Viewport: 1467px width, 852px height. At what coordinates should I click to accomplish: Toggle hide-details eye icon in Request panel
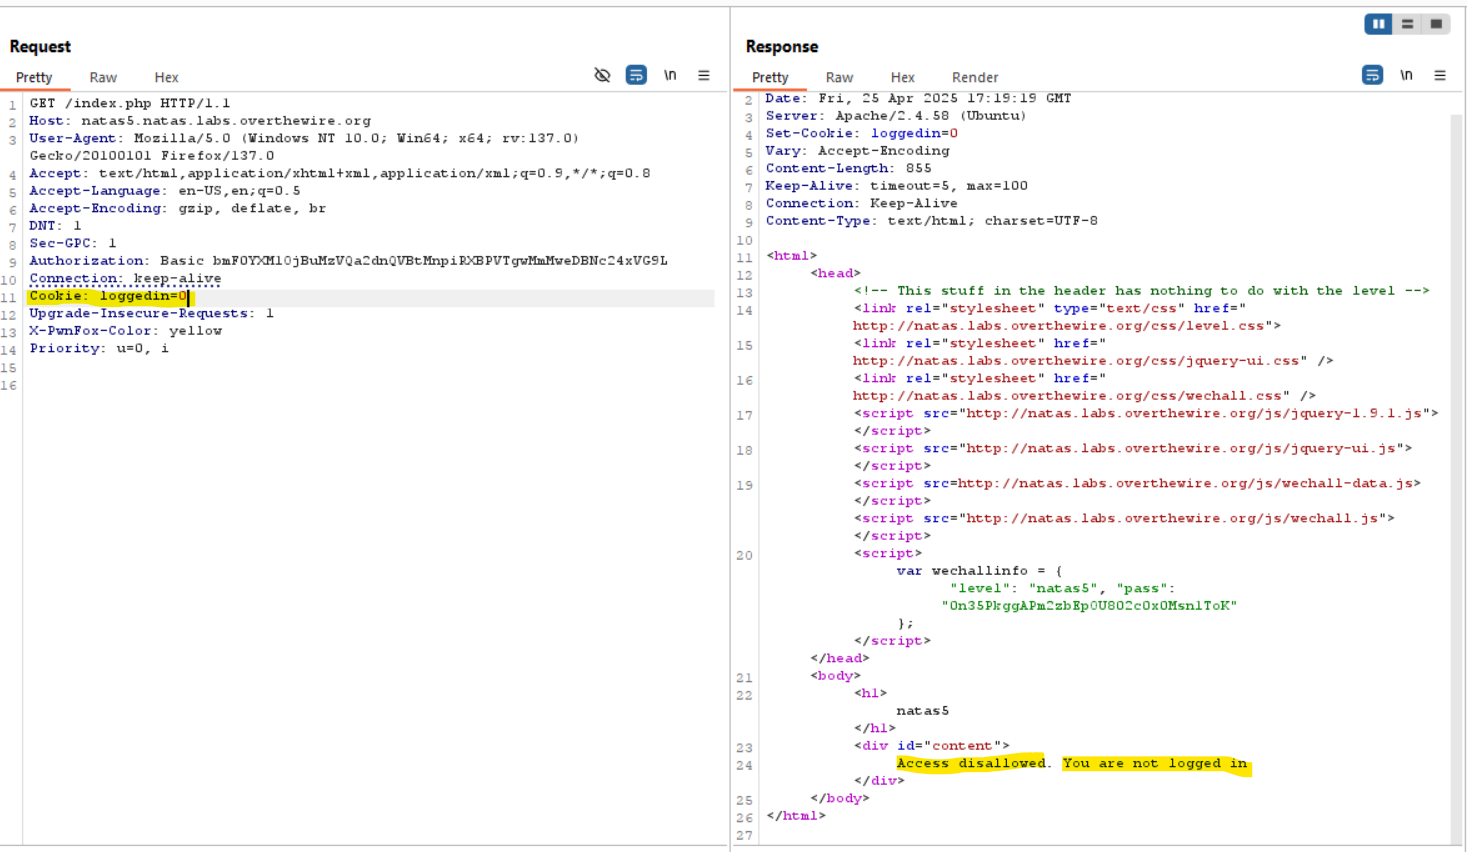(x=602, y=75)
